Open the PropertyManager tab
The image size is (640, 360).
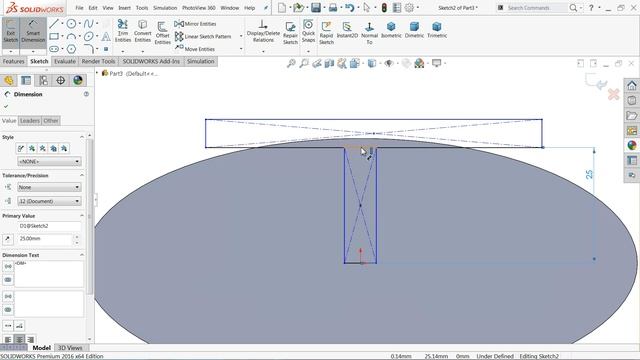coord(26,80)
